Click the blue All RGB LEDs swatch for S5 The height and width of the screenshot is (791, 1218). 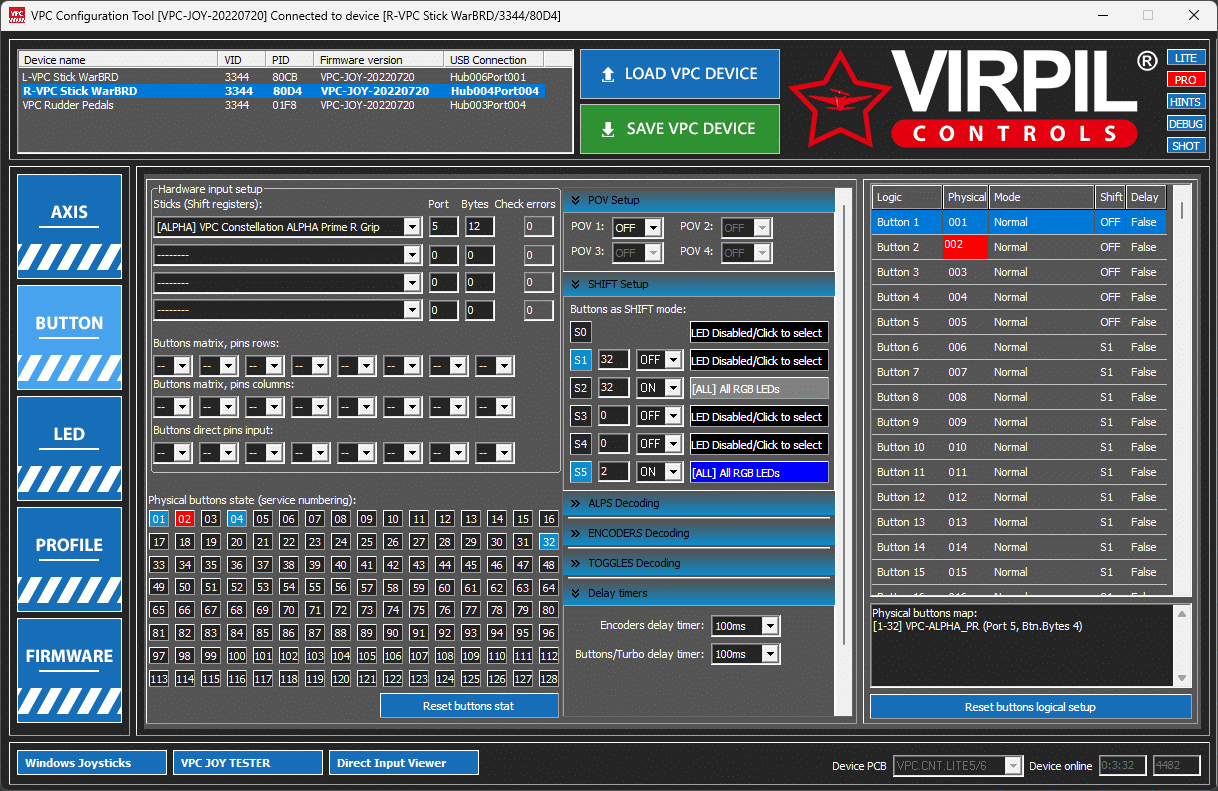[x=759, y=472]
